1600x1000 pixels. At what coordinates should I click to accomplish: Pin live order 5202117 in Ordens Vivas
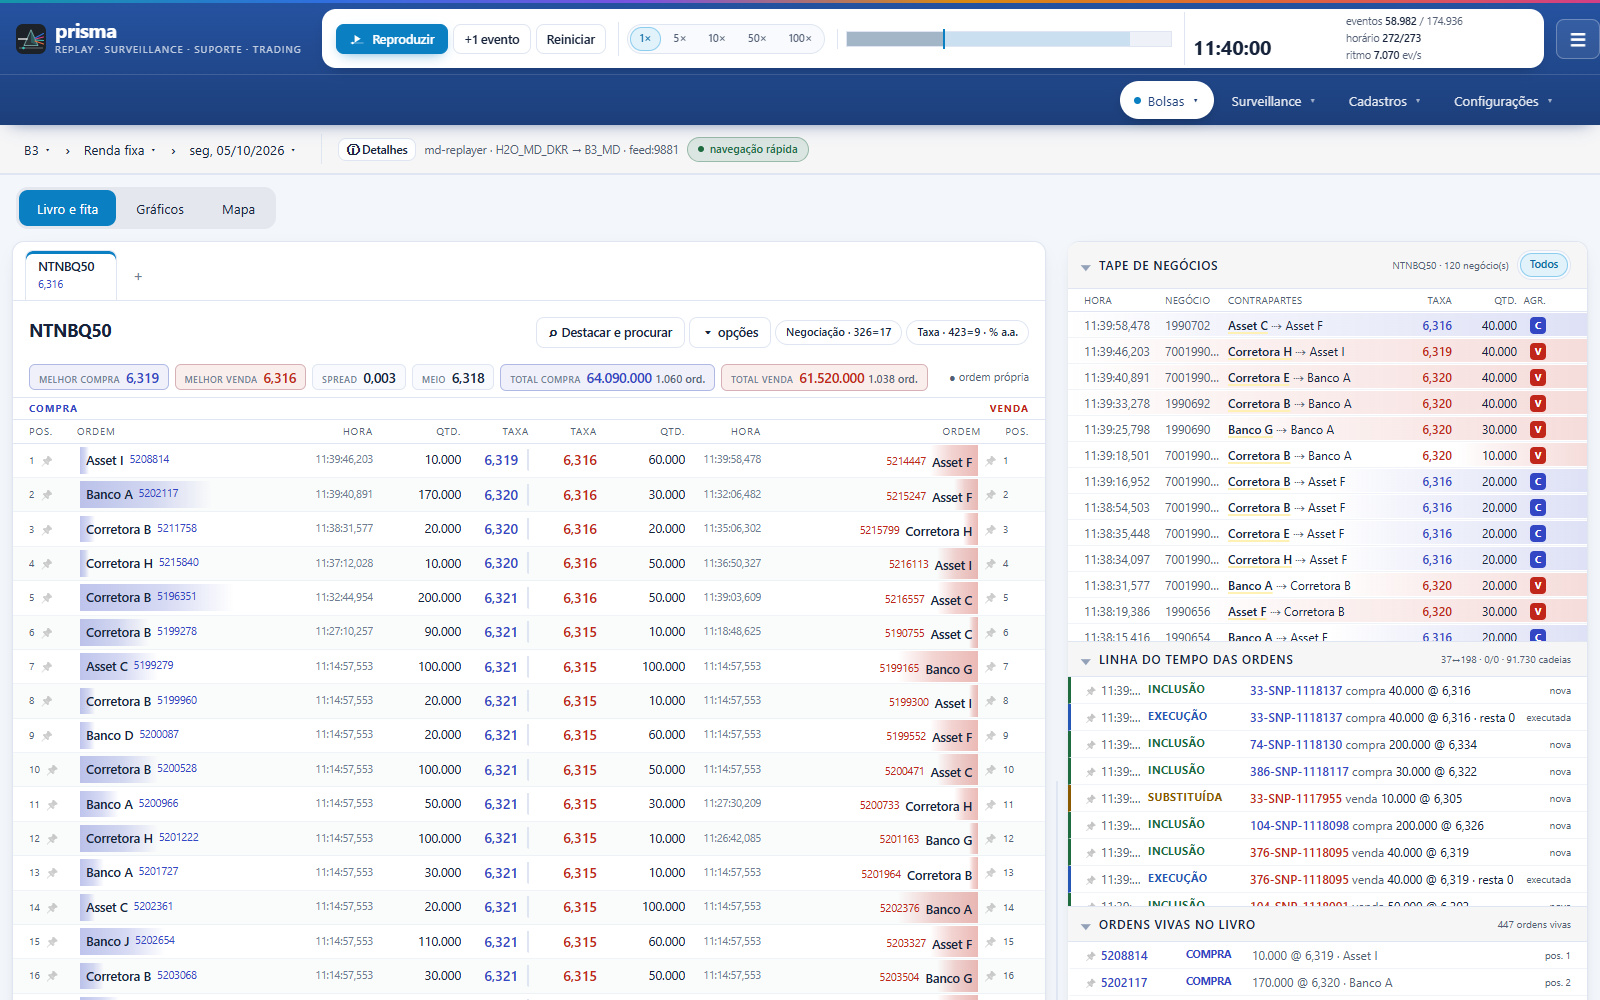pyautogui.click(x=1090, y=983)
